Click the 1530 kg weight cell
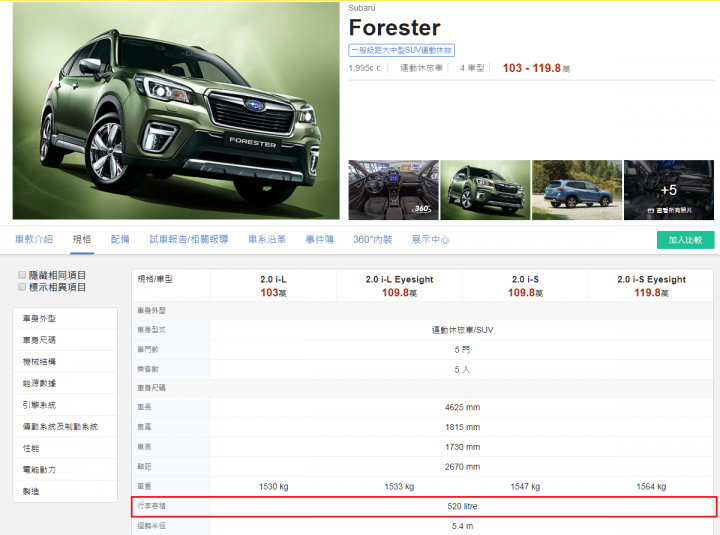The image size is (720, 535). [x=273, y=486]
